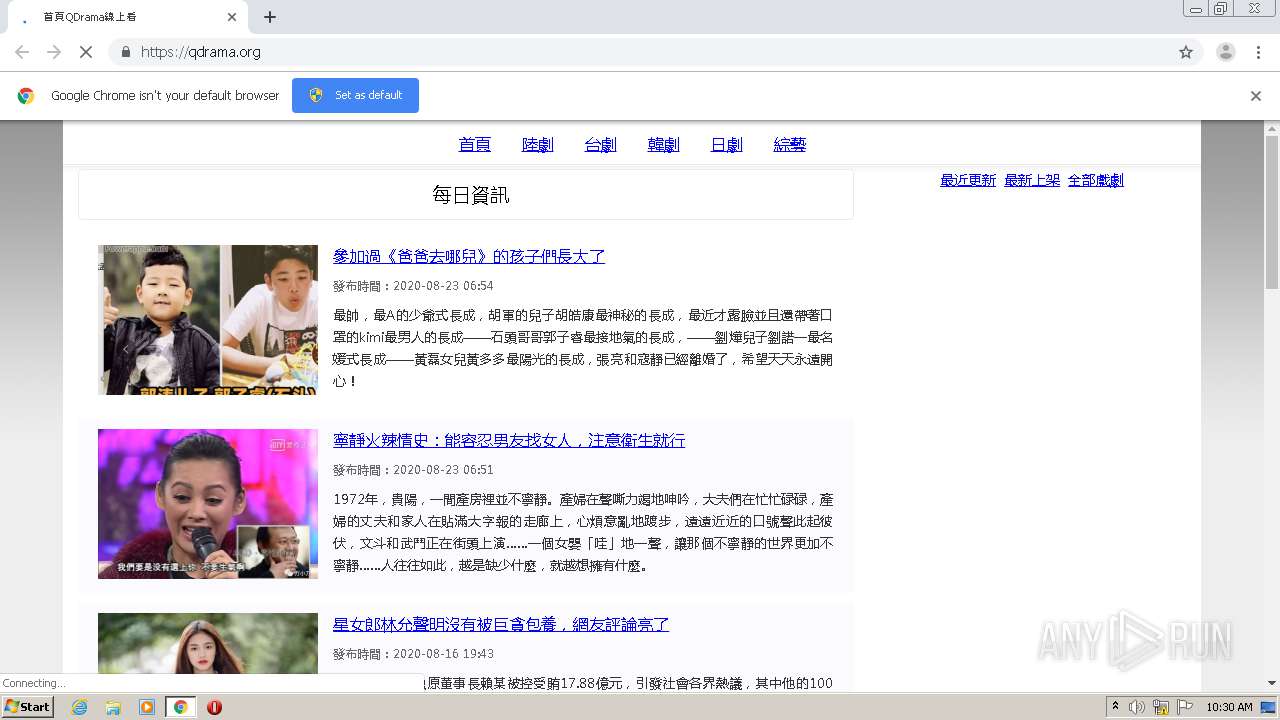Open a new tab with the plus button

pyautogui.click(x=270, y=17)
